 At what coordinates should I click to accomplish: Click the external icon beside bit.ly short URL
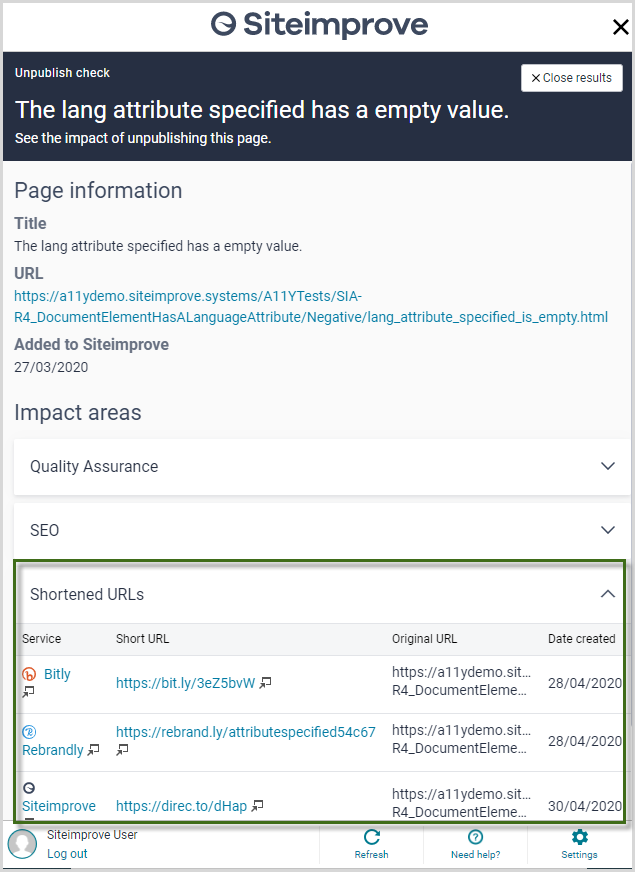coord(266,682)
